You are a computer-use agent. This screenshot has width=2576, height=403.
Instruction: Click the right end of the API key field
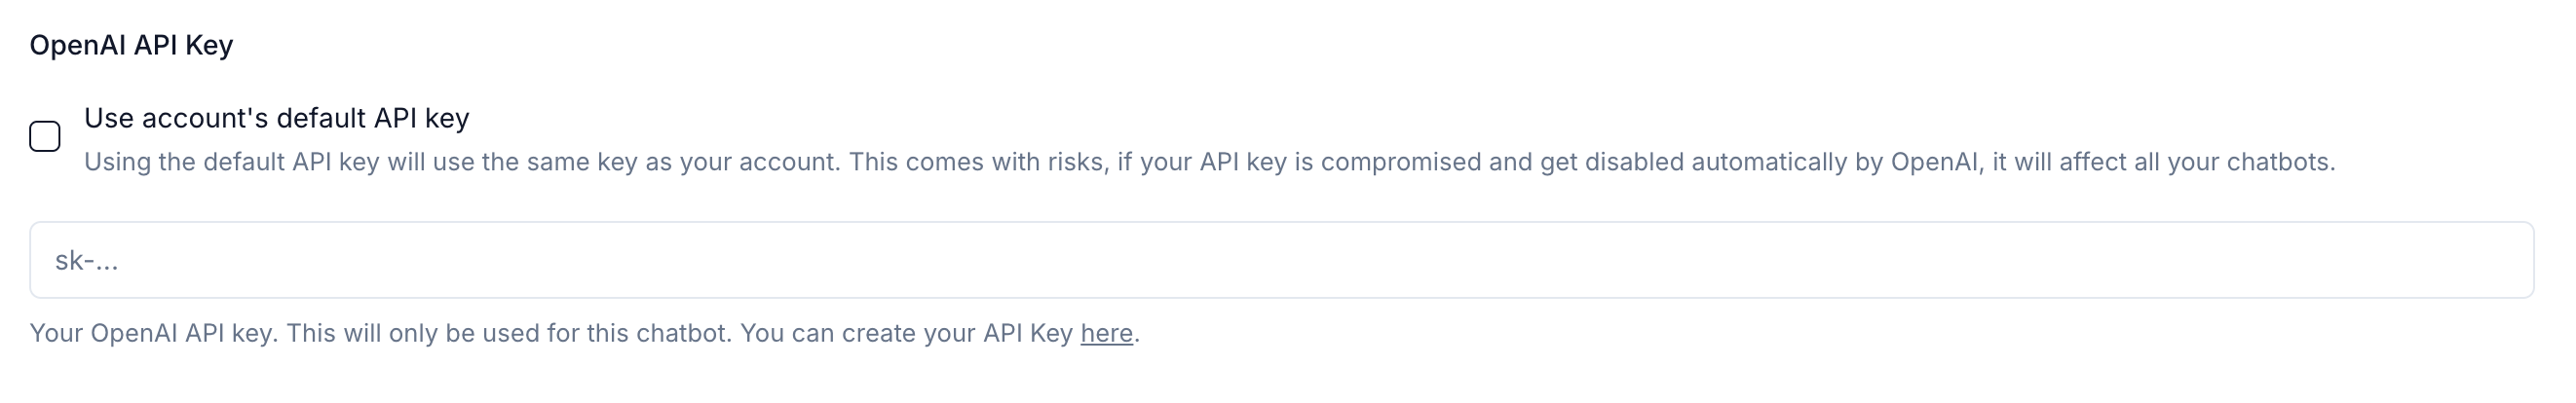[2480, 260]
